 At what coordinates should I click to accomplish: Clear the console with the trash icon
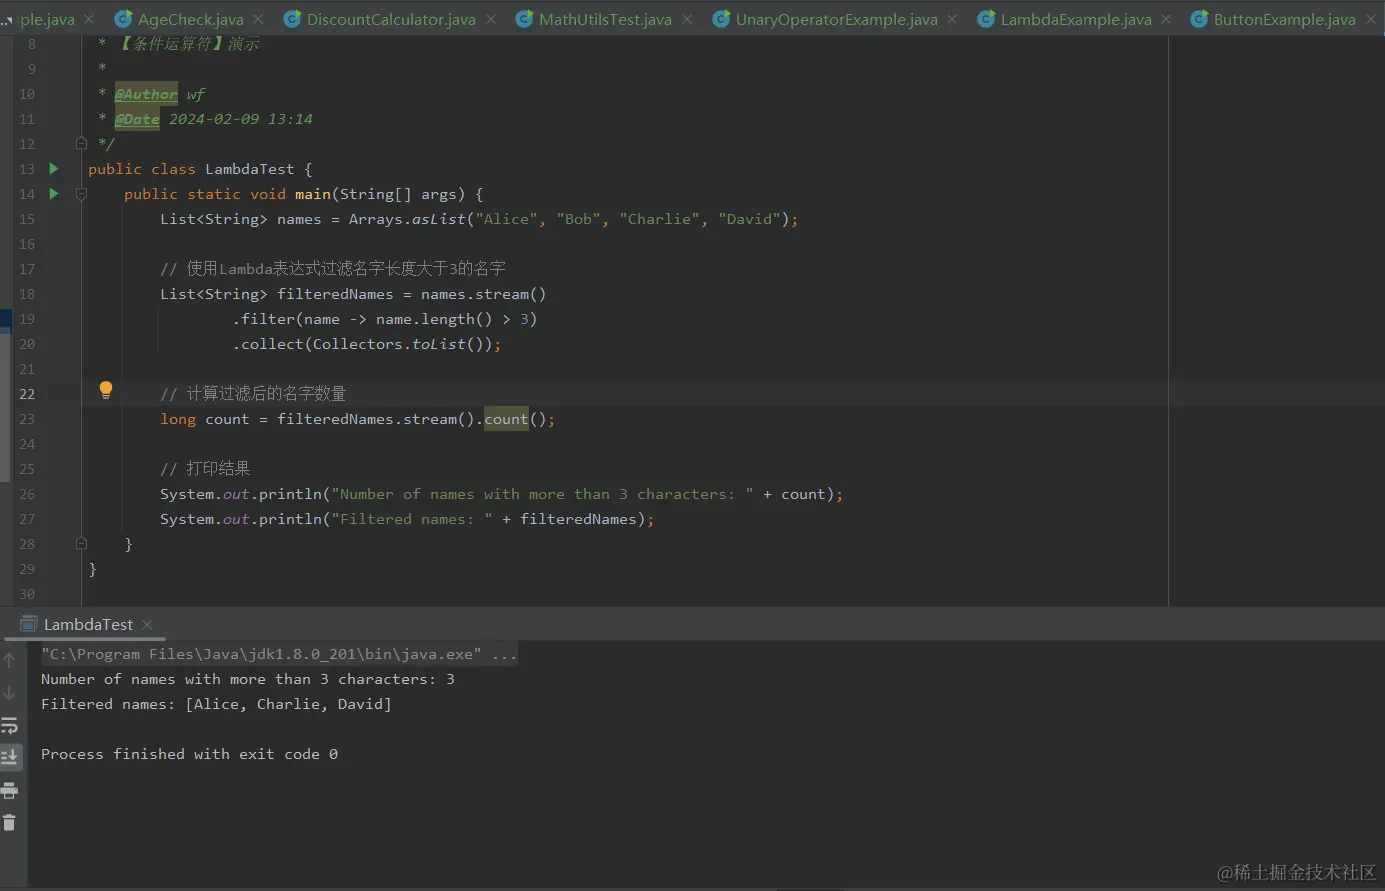[9, 823]
